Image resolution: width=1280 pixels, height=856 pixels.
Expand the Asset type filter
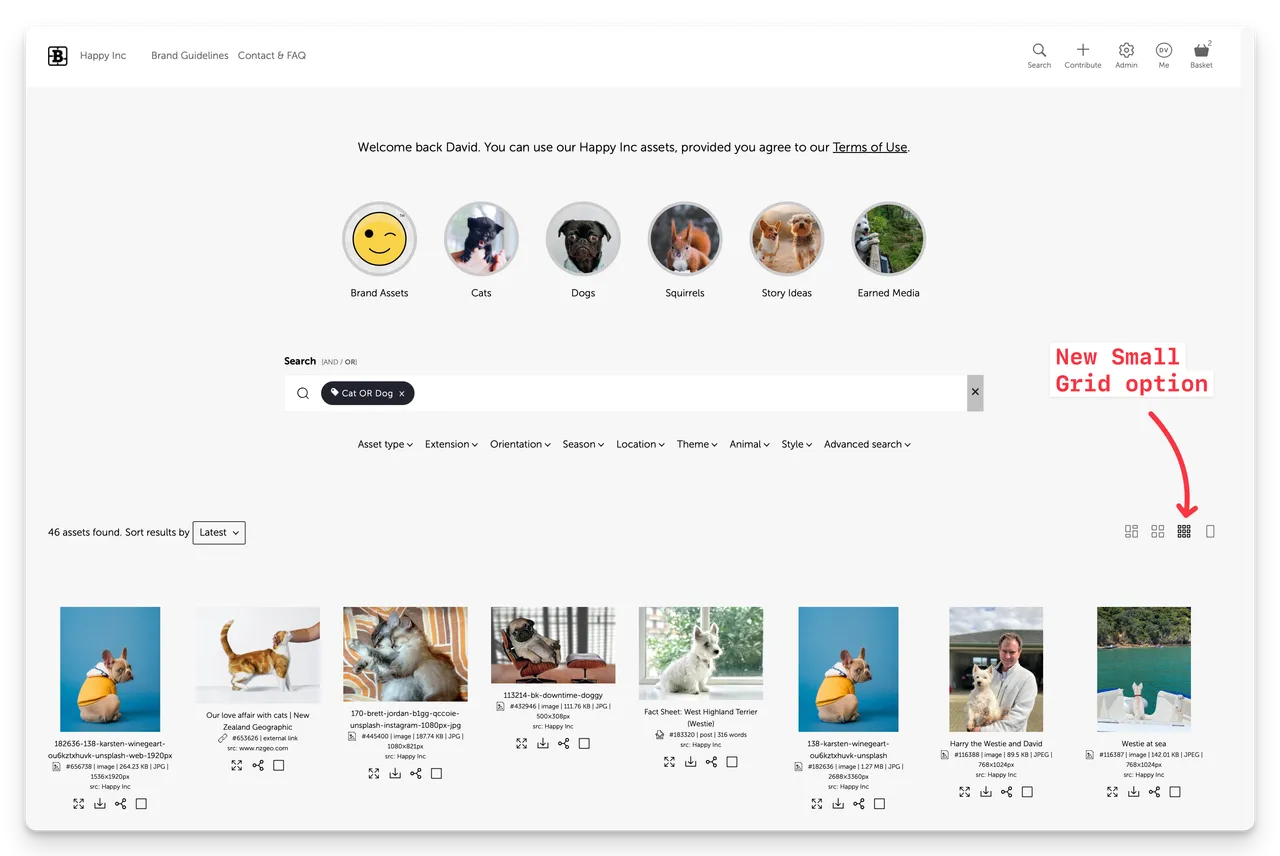click(x=385, y=444)
